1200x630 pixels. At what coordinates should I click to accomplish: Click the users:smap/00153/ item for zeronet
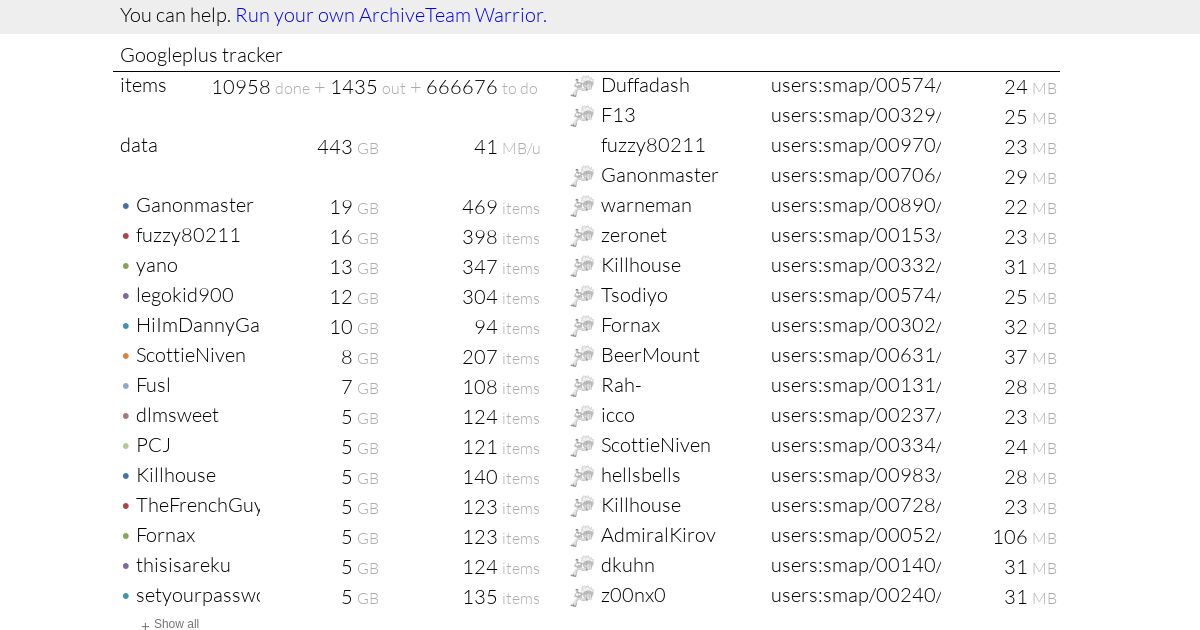coord(856,235)
